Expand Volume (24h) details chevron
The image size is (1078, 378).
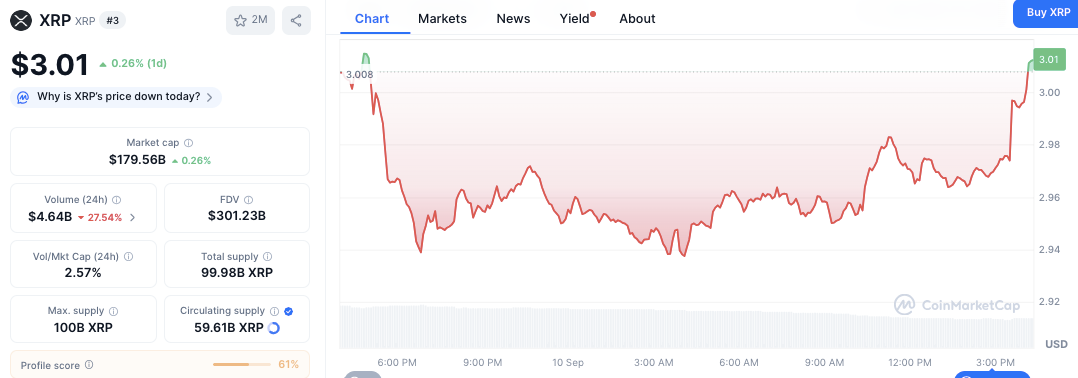[x=133, y=217]
